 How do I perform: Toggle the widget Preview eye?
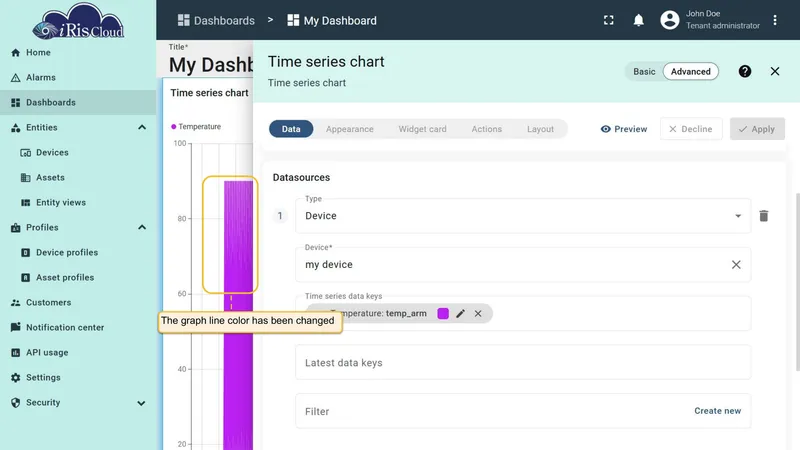pos(623,129)
